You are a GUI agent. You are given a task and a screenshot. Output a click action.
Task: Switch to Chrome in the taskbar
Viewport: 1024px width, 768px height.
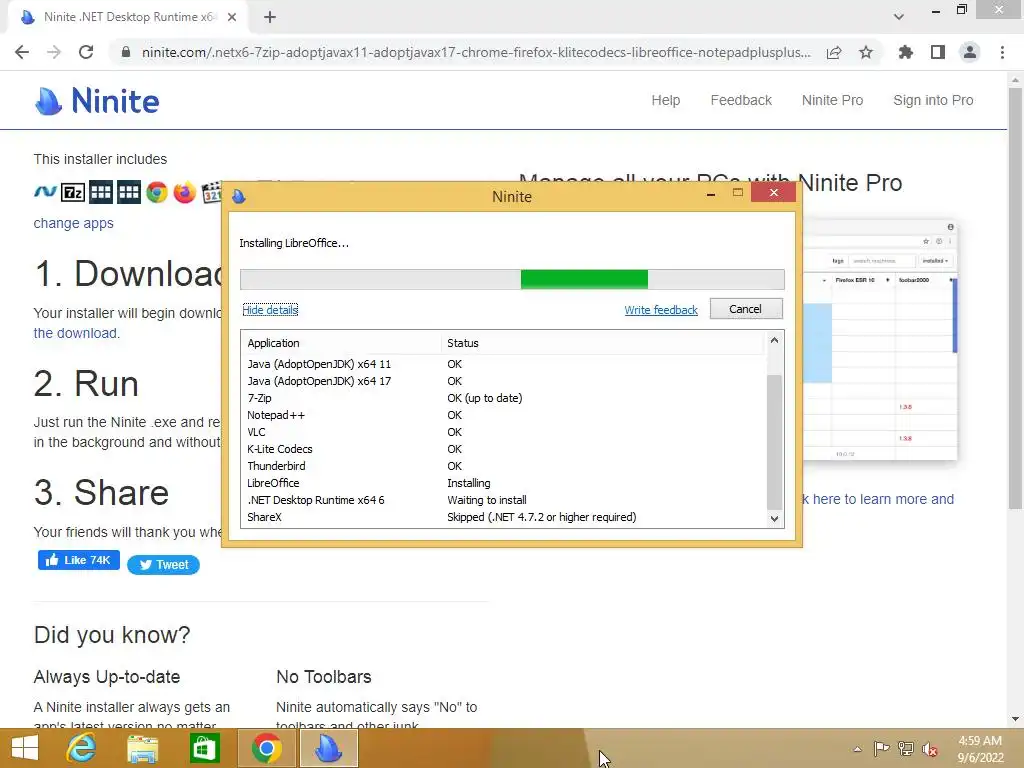pyautogui.click(x=266, y=748)
